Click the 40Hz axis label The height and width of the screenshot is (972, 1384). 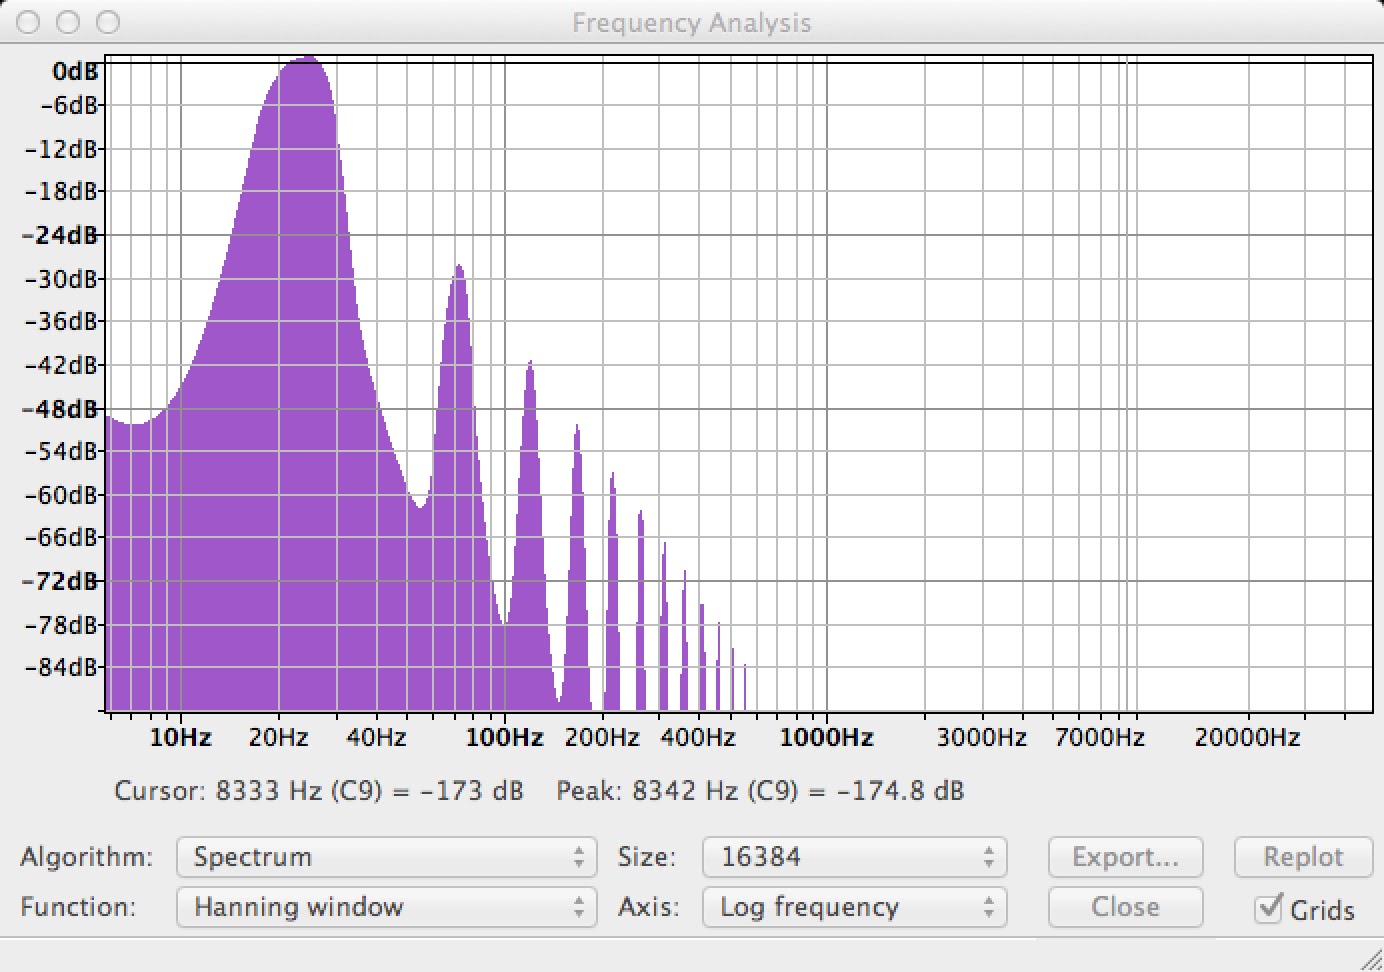pyautogui.click(x=376, y=738)
